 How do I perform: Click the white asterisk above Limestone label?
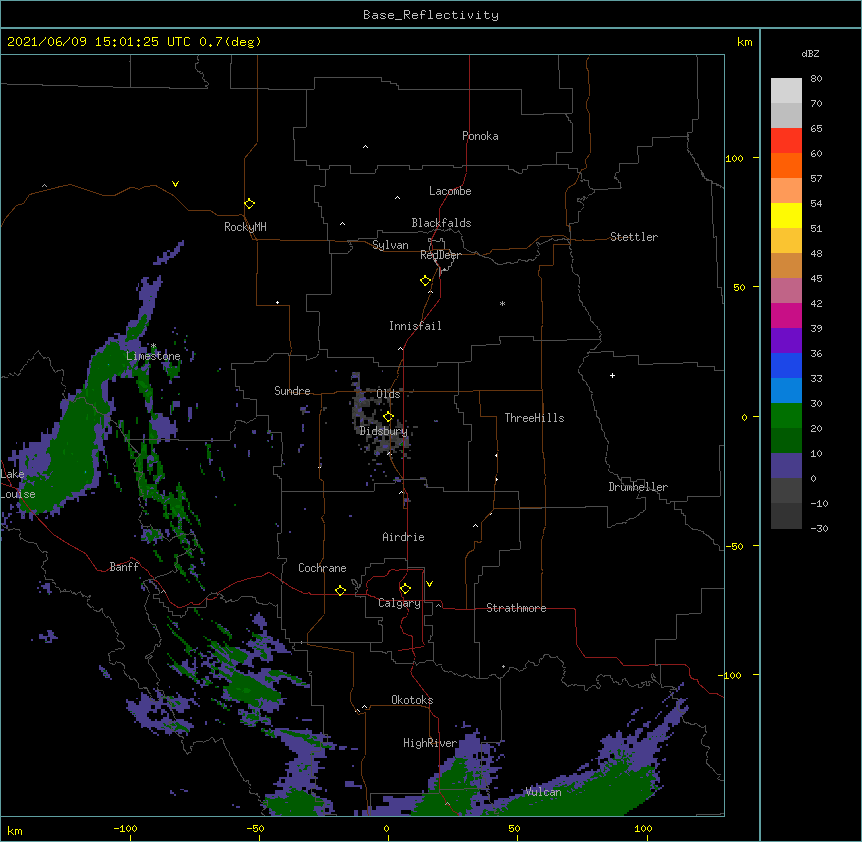click(154, 346)
